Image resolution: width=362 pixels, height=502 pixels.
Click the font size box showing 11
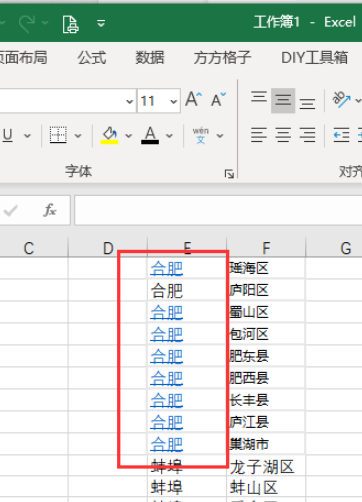(152, 101)
